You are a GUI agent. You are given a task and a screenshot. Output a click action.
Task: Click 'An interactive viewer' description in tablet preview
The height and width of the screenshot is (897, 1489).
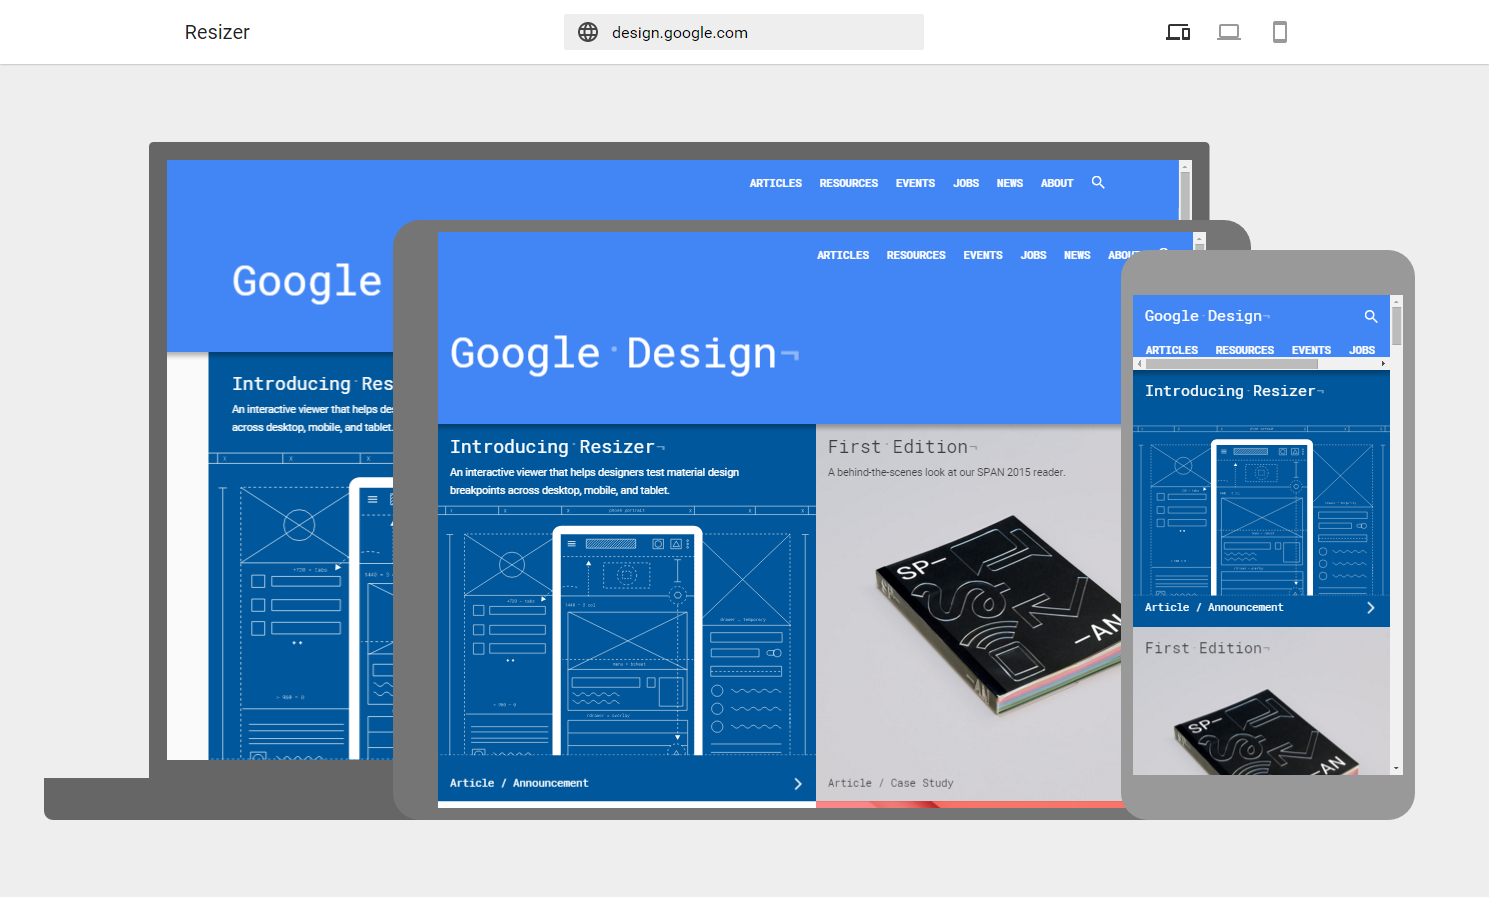[x=594, y=481]
